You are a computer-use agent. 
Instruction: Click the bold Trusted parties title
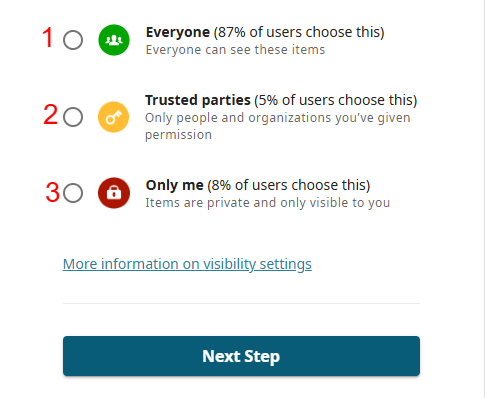pyautogui.click(x=198, y=100)
